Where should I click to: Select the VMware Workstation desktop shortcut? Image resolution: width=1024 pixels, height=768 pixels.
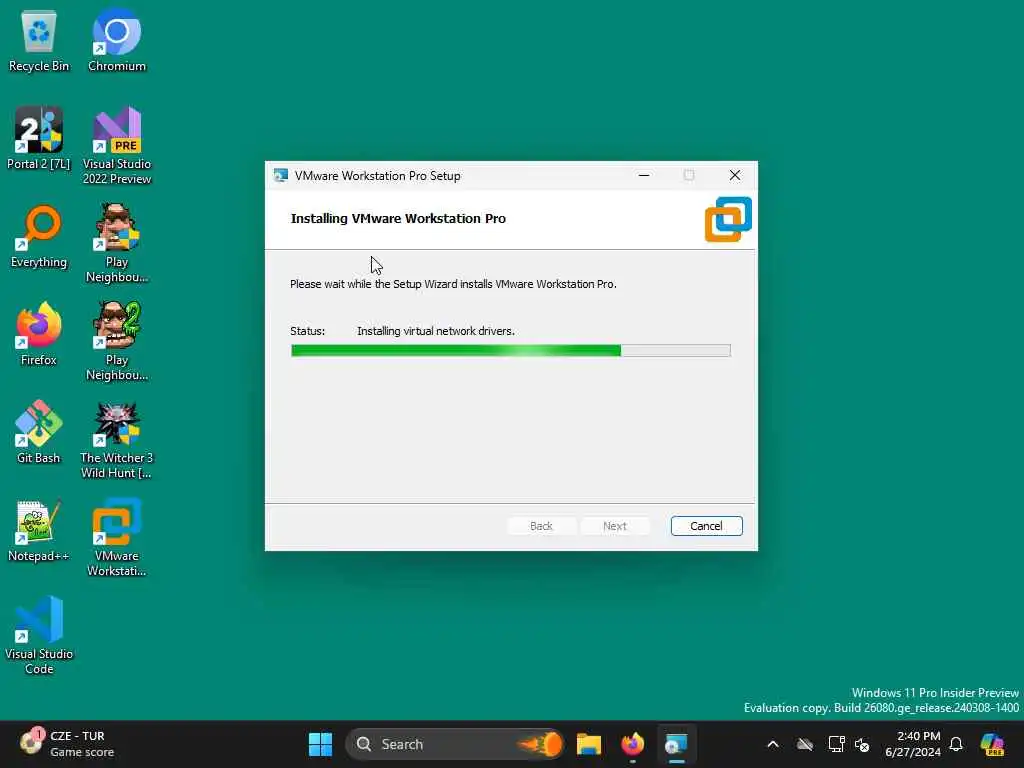click(117, 537)
